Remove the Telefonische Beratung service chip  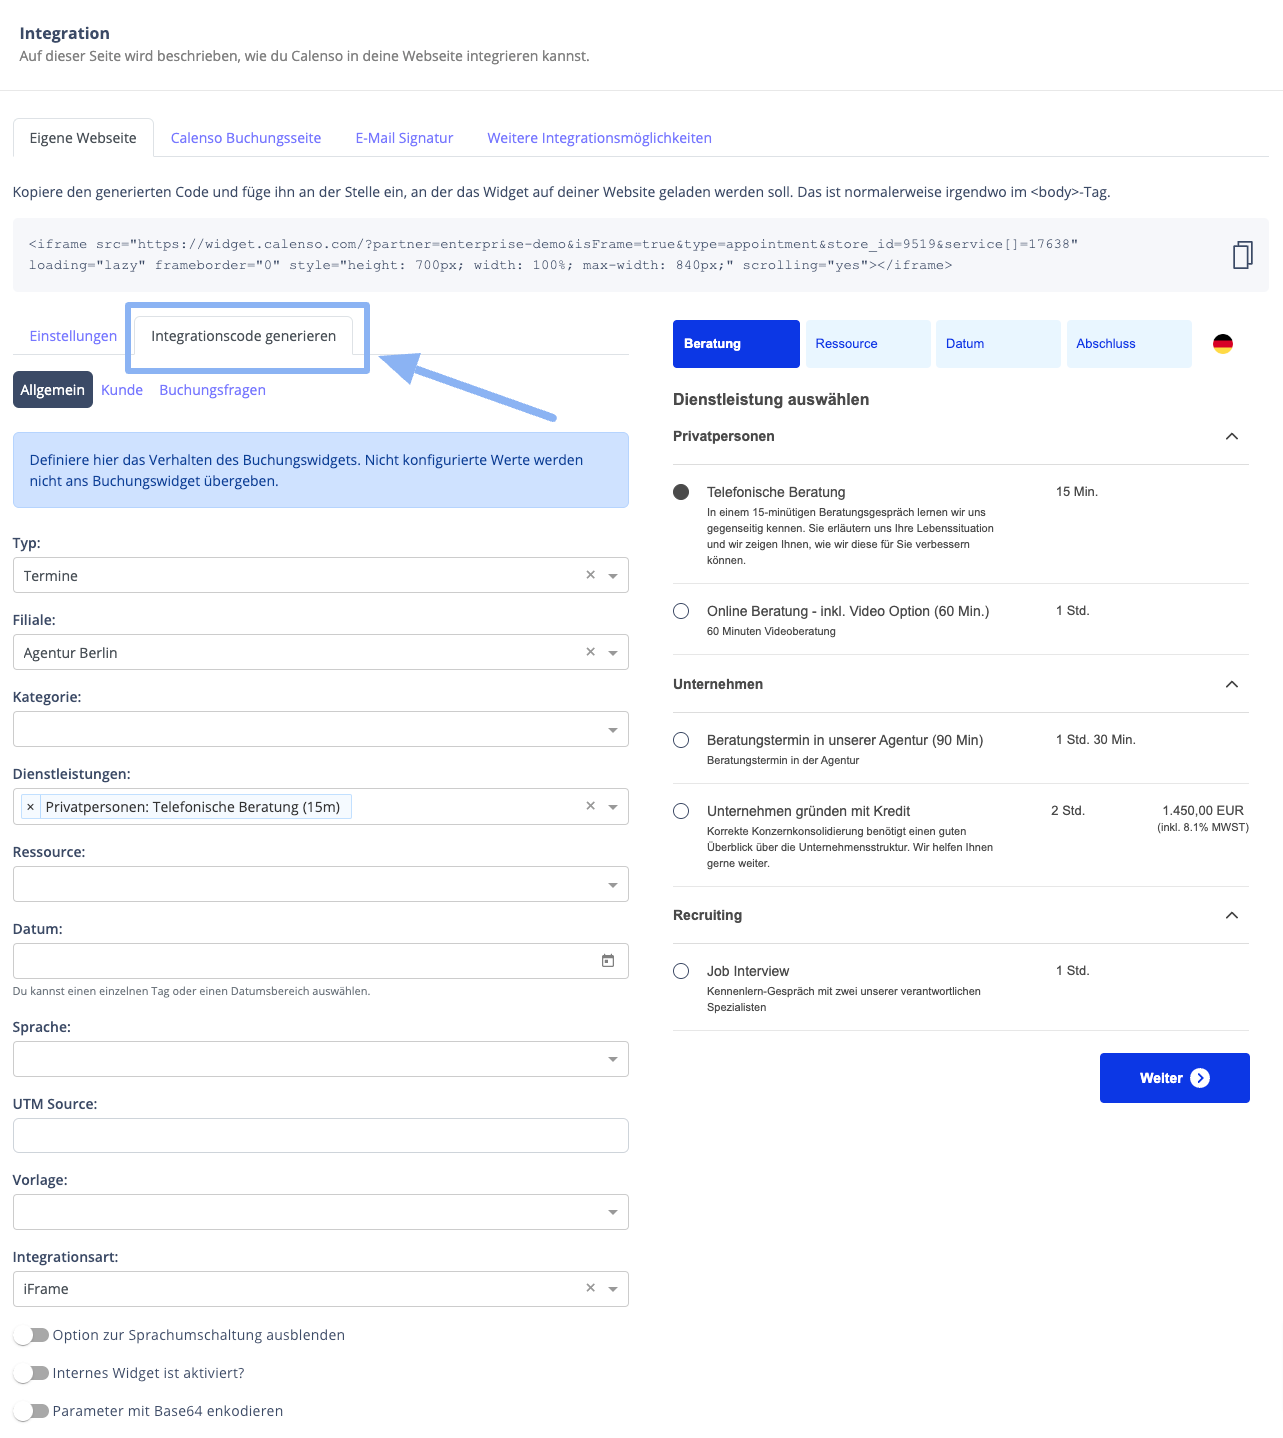pos(30,806)
